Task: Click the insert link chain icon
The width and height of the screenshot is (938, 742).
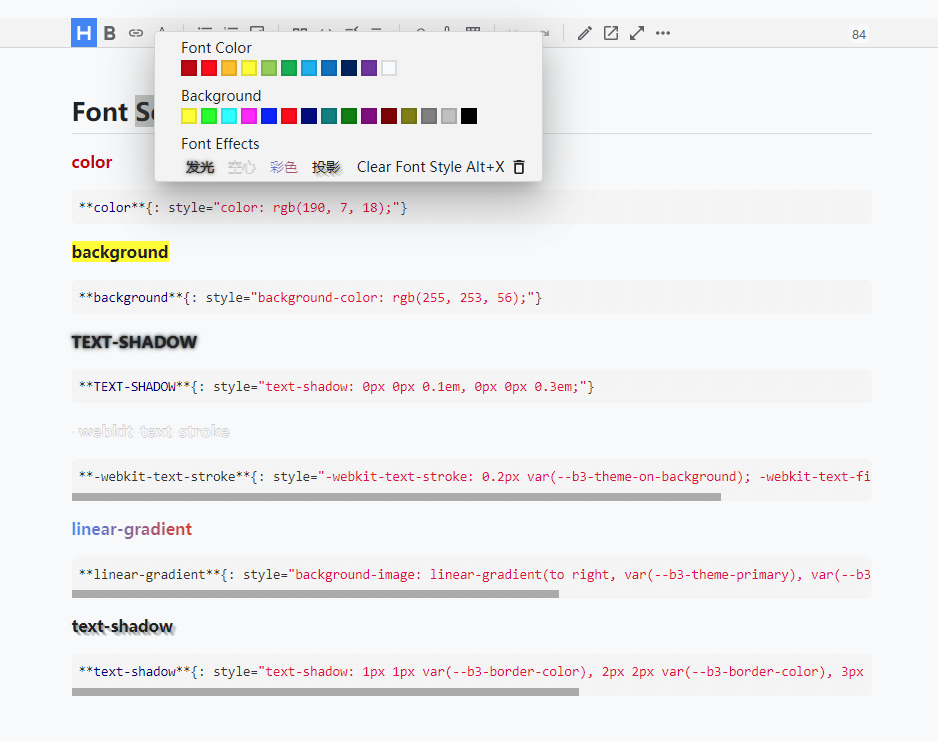Action: 136,33
